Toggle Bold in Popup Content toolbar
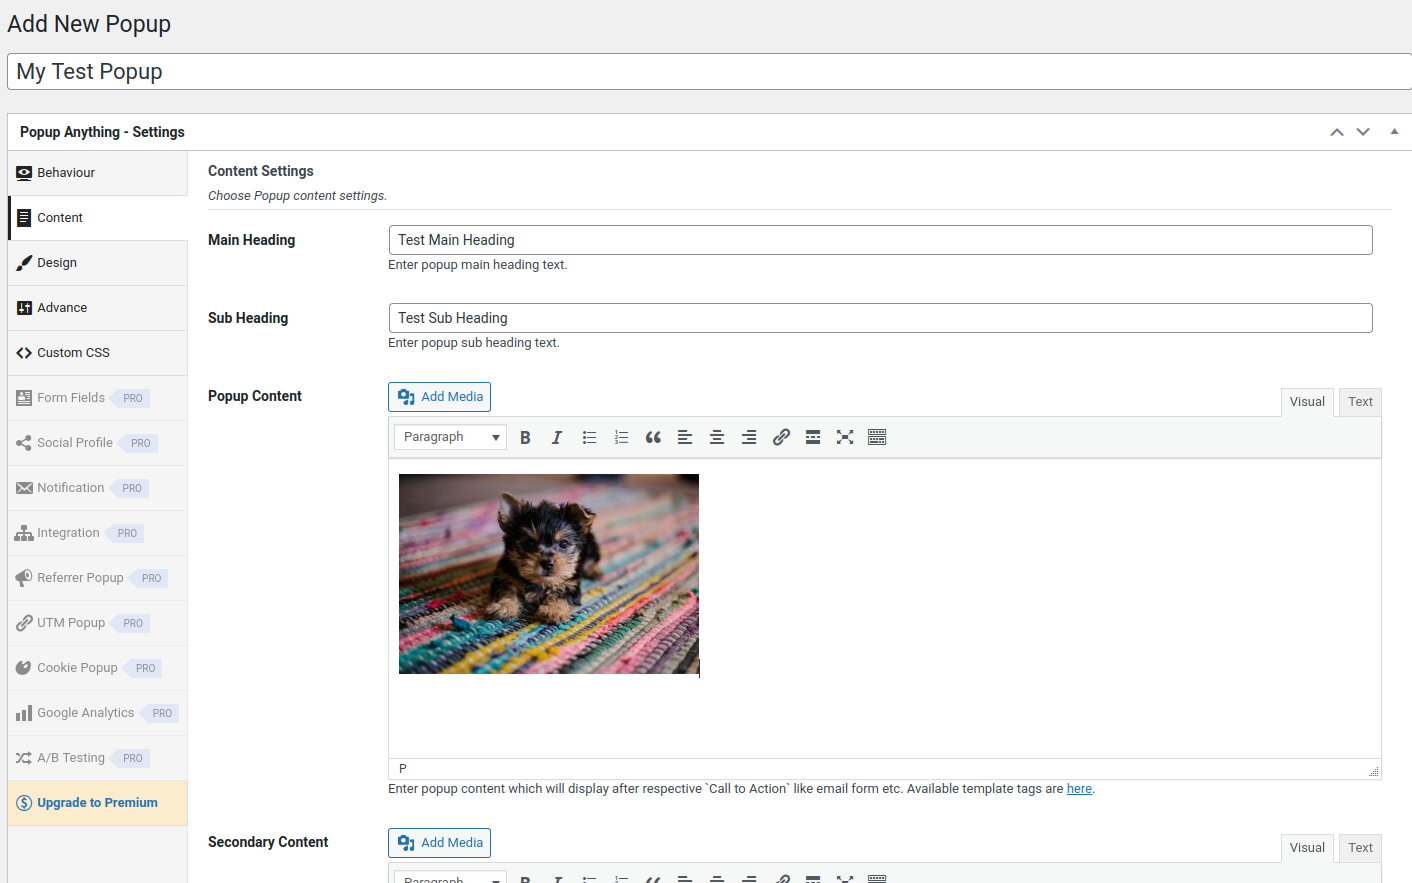This screenshot has width=1412, height=883. (x=525, y=437)
